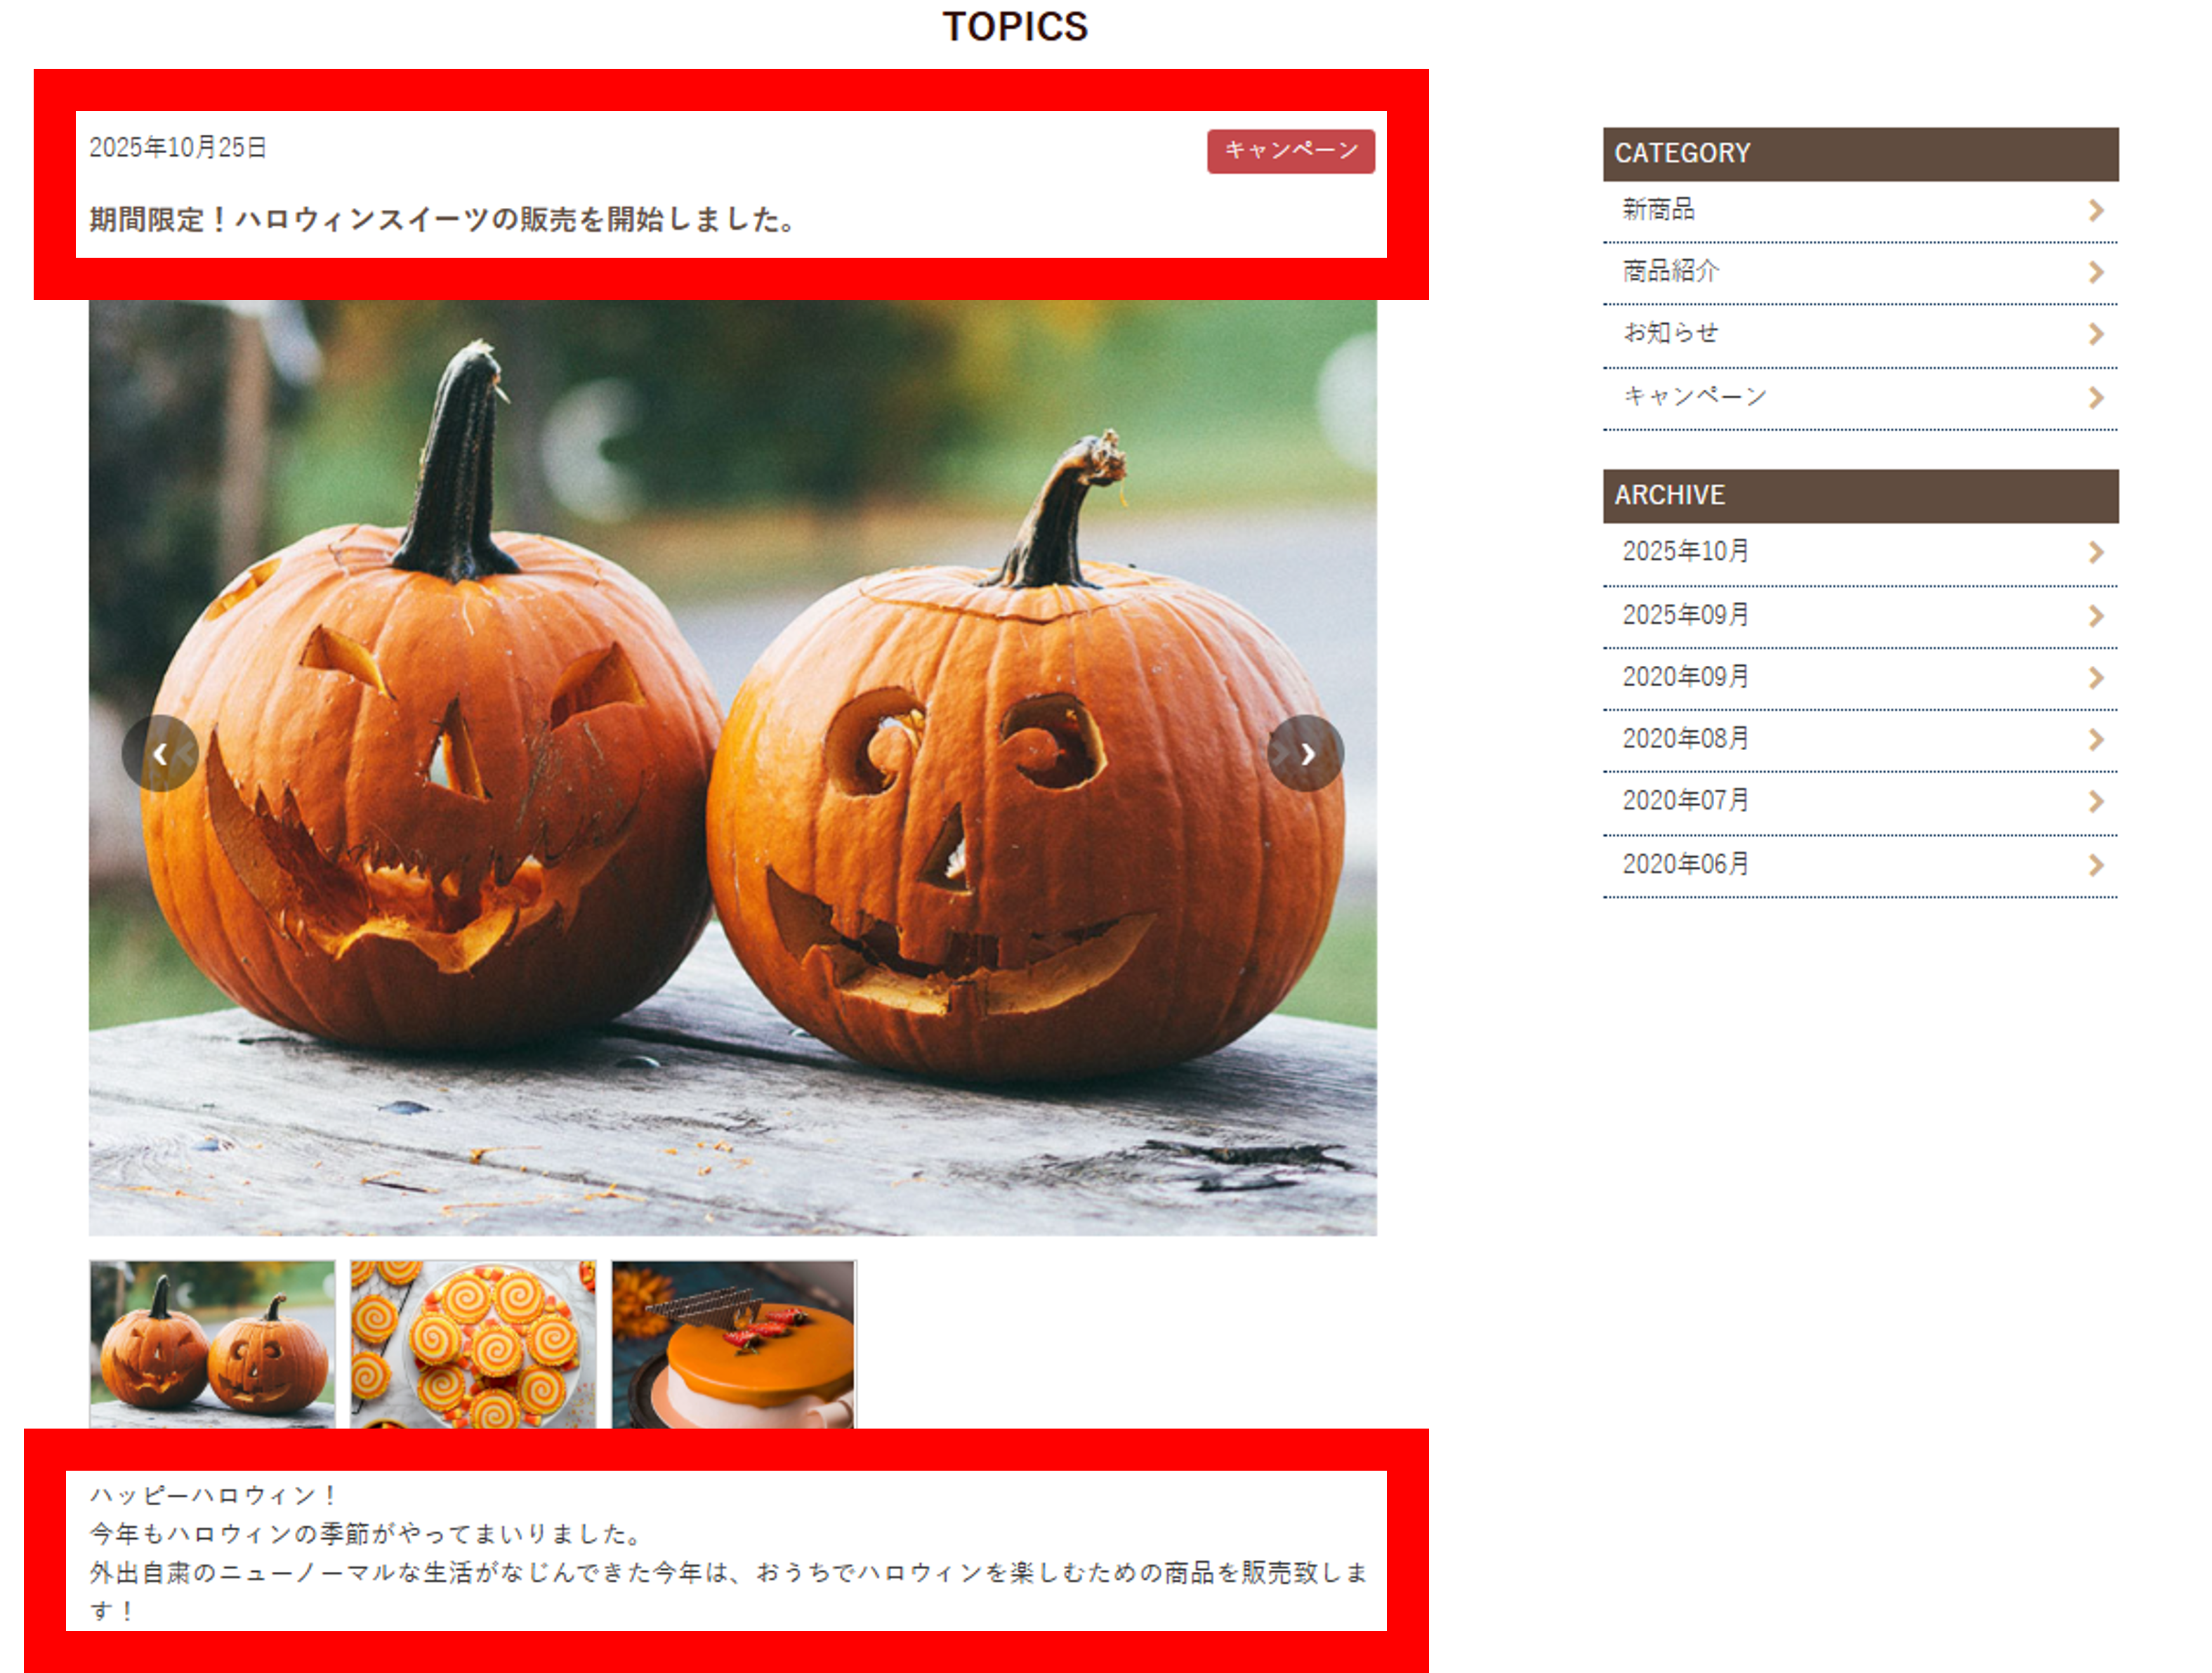Select the orange glazed cake thumbnail
Image resolution: width=2212 pixels, height=1673 pixels.
click(734, 1344)
